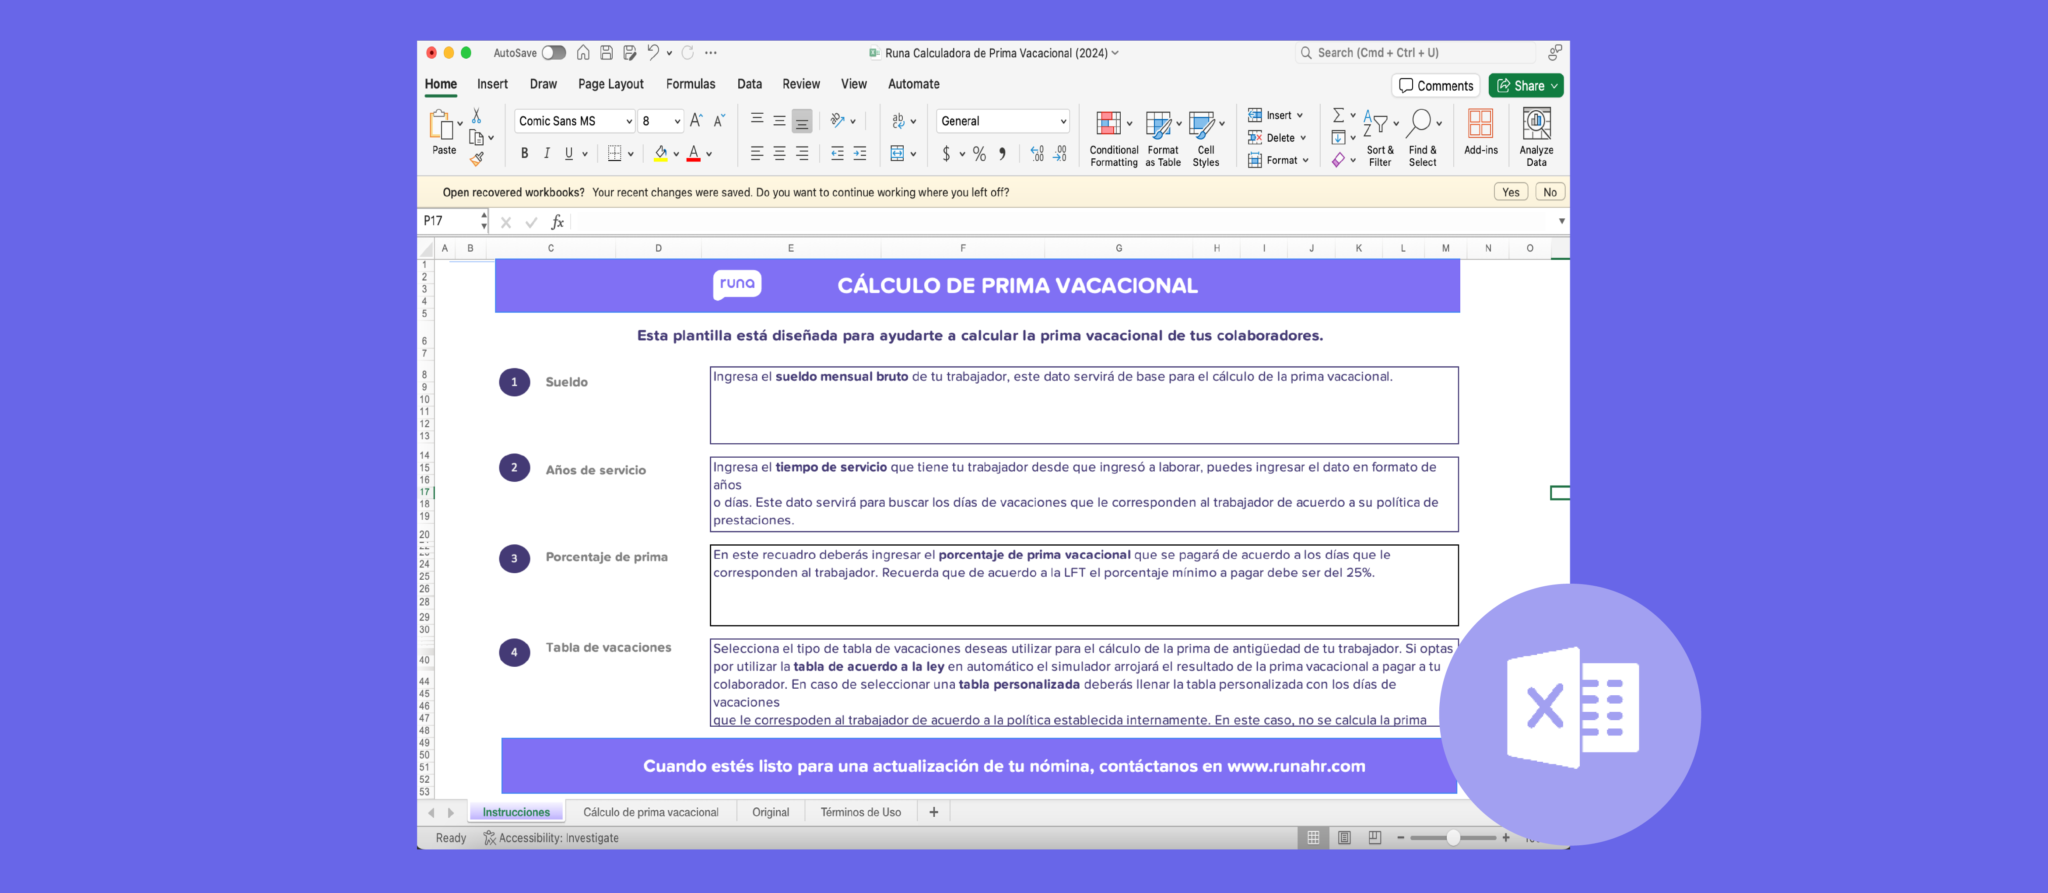This screenshot has width=2048, height=893.
Task: Toggle Align Left
Action: 757,153
